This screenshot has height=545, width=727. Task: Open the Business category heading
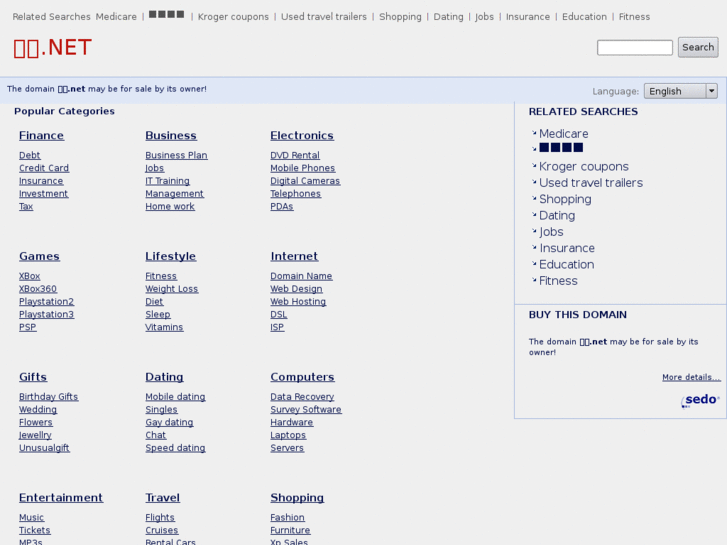tap(171, 135)
